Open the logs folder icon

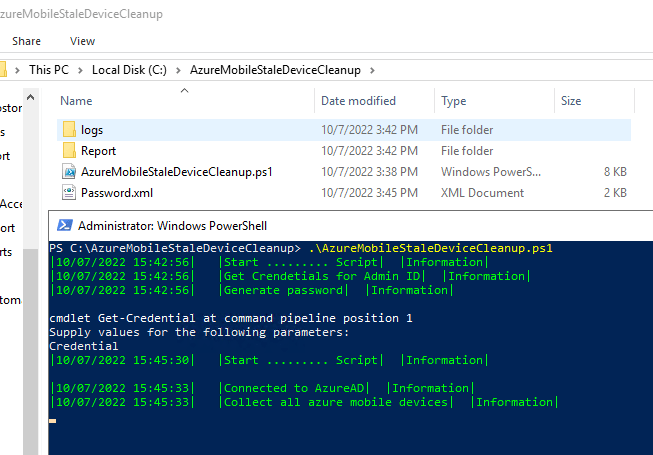tap(69, 130)
